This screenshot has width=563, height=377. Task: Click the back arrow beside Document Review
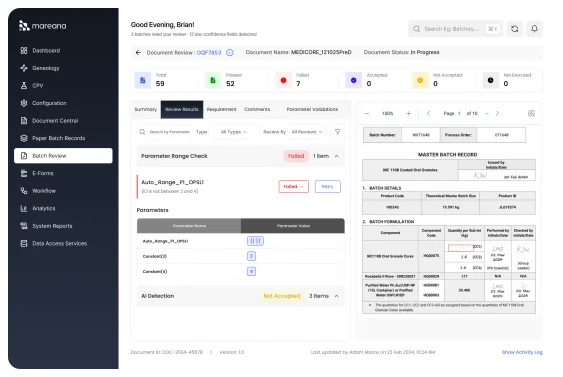pyautogui.click(x=138, y=52)
